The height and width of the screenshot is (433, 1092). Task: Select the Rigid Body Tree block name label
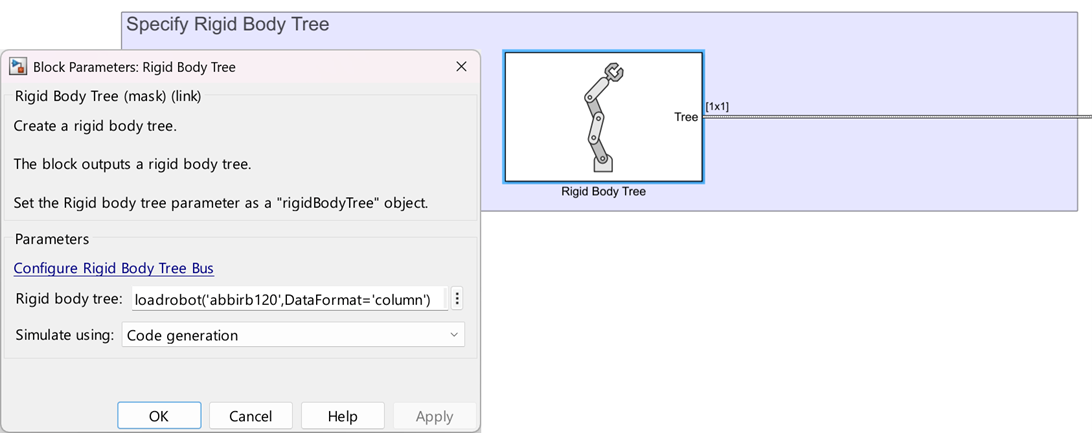pyautogui.click(x=603, y=191)
